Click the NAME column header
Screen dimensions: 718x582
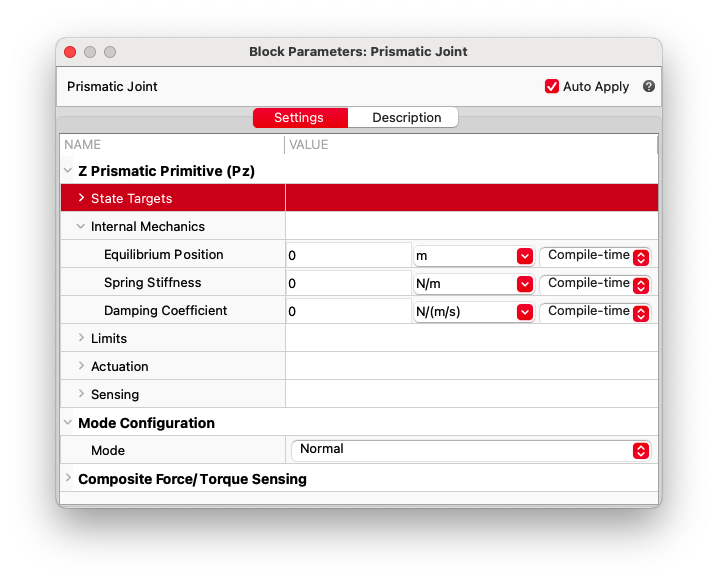(x=82, y=145)
